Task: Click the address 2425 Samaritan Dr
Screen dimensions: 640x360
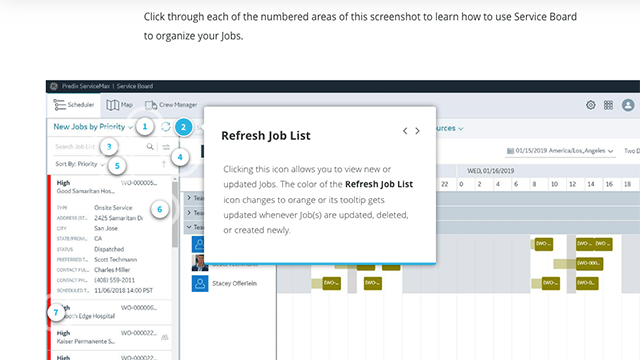Action: [118, 218]
